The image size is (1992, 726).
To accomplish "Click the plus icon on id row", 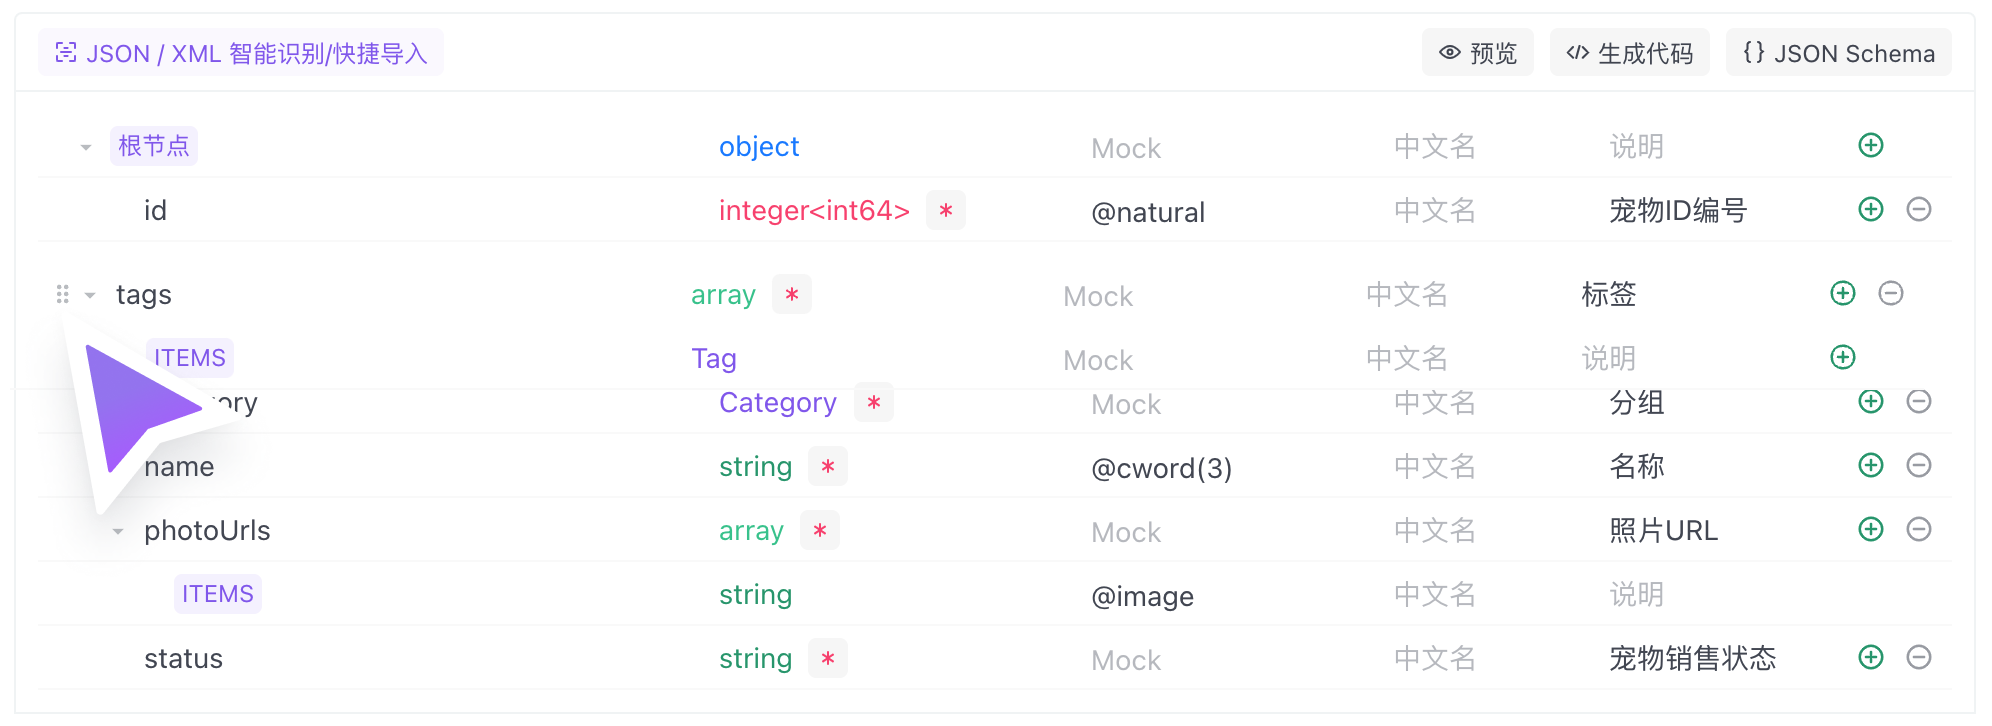I will coord(1870,209).
